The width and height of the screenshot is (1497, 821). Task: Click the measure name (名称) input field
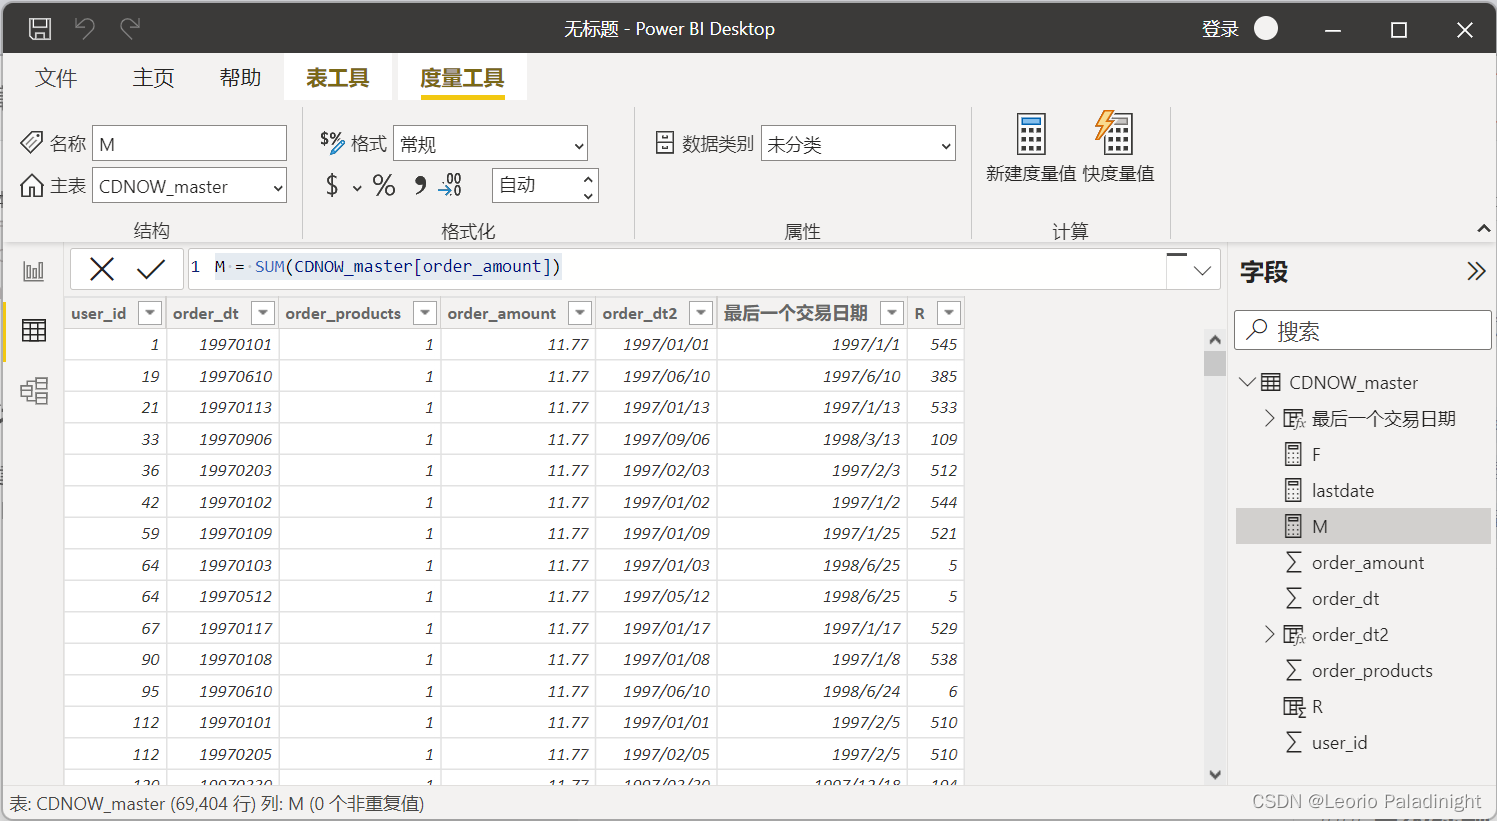190,143
